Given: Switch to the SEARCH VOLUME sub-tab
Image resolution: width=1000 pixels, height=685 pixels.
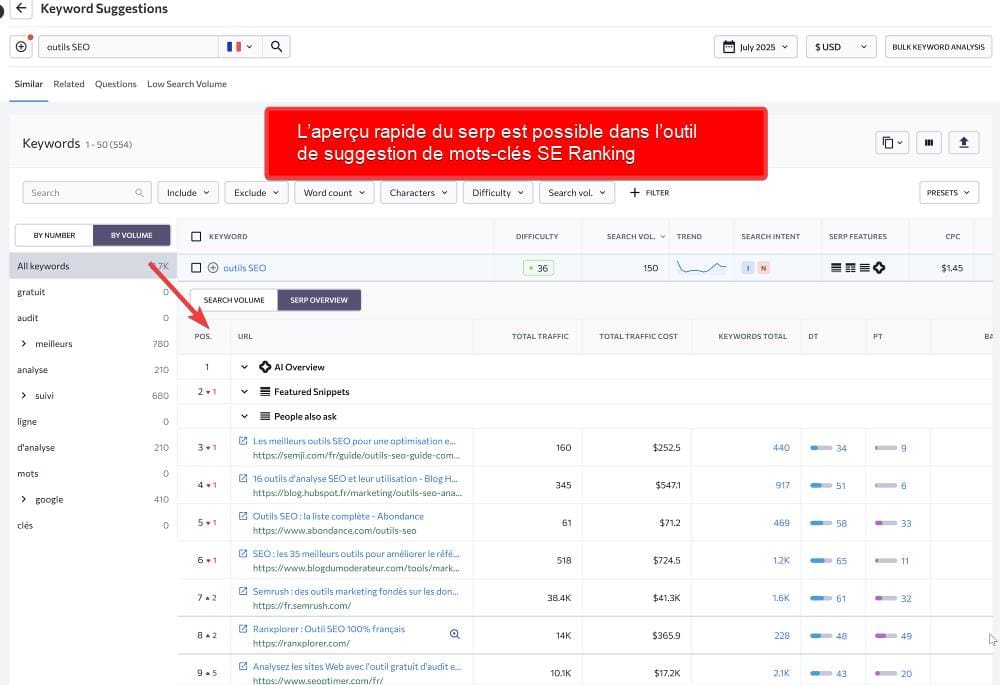Looking at the screenshot, I should [234, 300].
